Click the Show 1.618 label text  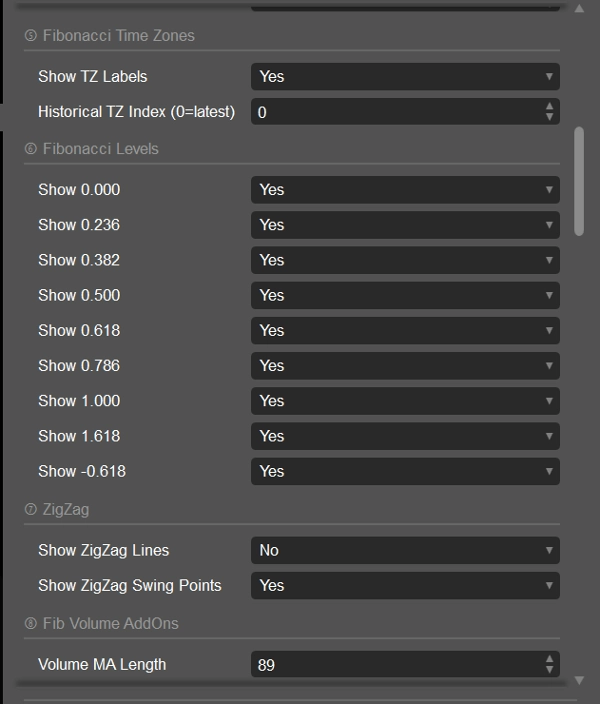(x=79, y=436)
